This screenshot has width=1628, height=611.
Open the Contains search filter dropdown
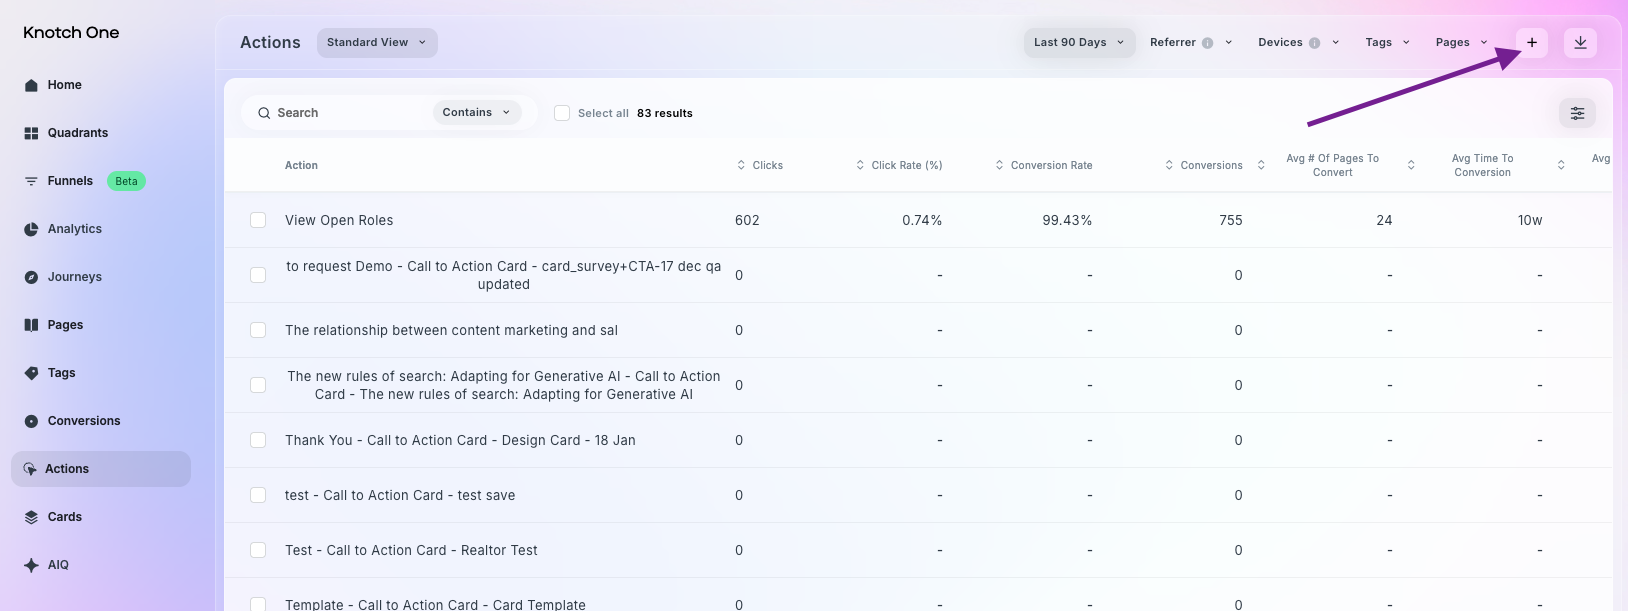(476, 113)
